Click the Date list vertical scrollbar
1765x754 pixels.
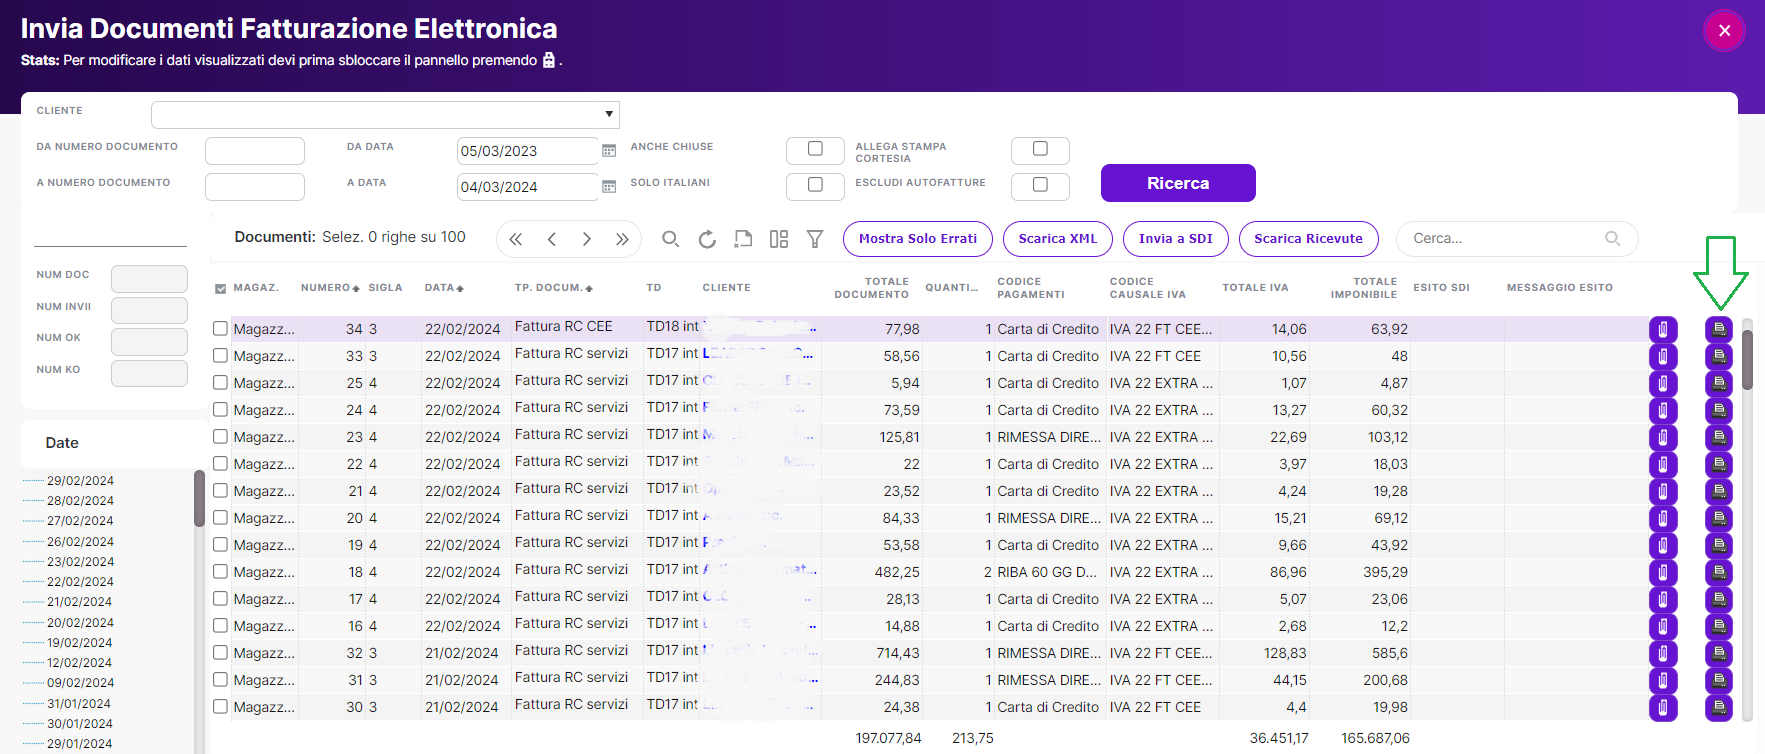(199, 498)
